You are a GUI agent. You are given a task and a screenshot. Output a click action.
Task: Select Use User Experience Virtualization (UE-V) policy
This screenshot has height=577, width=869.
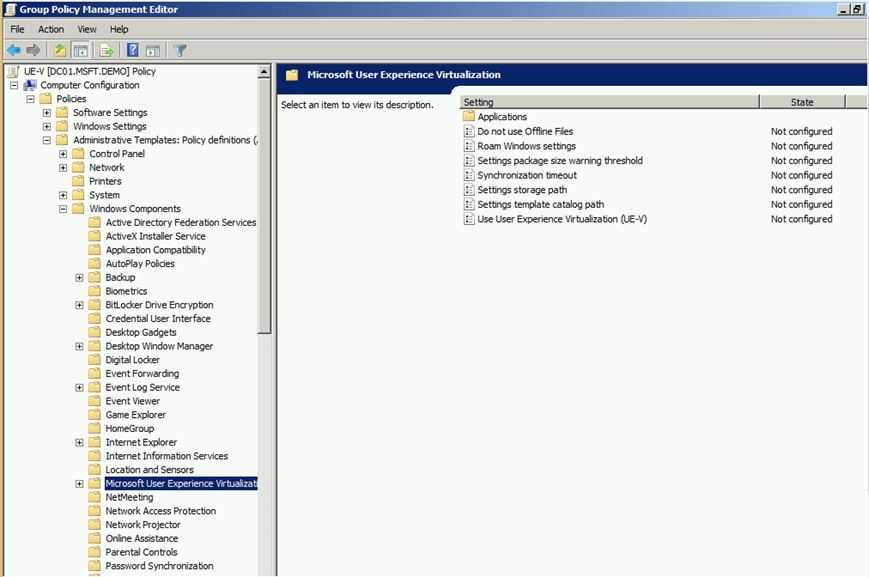[x=562, y=219]
